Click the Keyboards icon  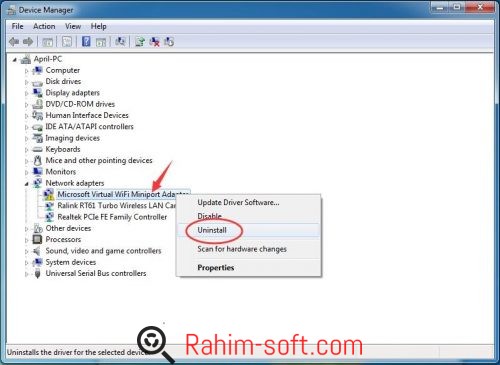[38, 149]
